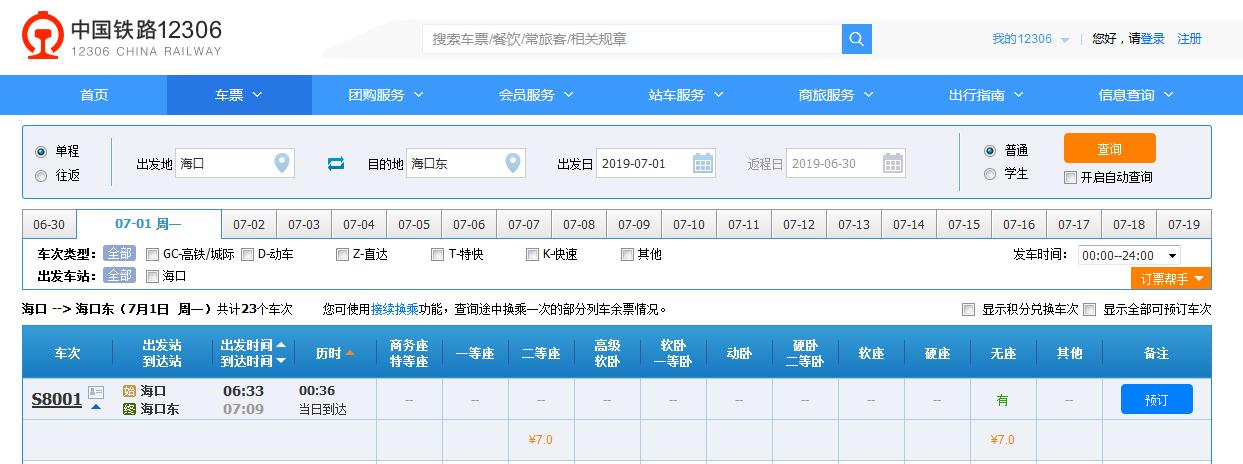Enable the 开启自动查询 checkbox

point(1071,178)
